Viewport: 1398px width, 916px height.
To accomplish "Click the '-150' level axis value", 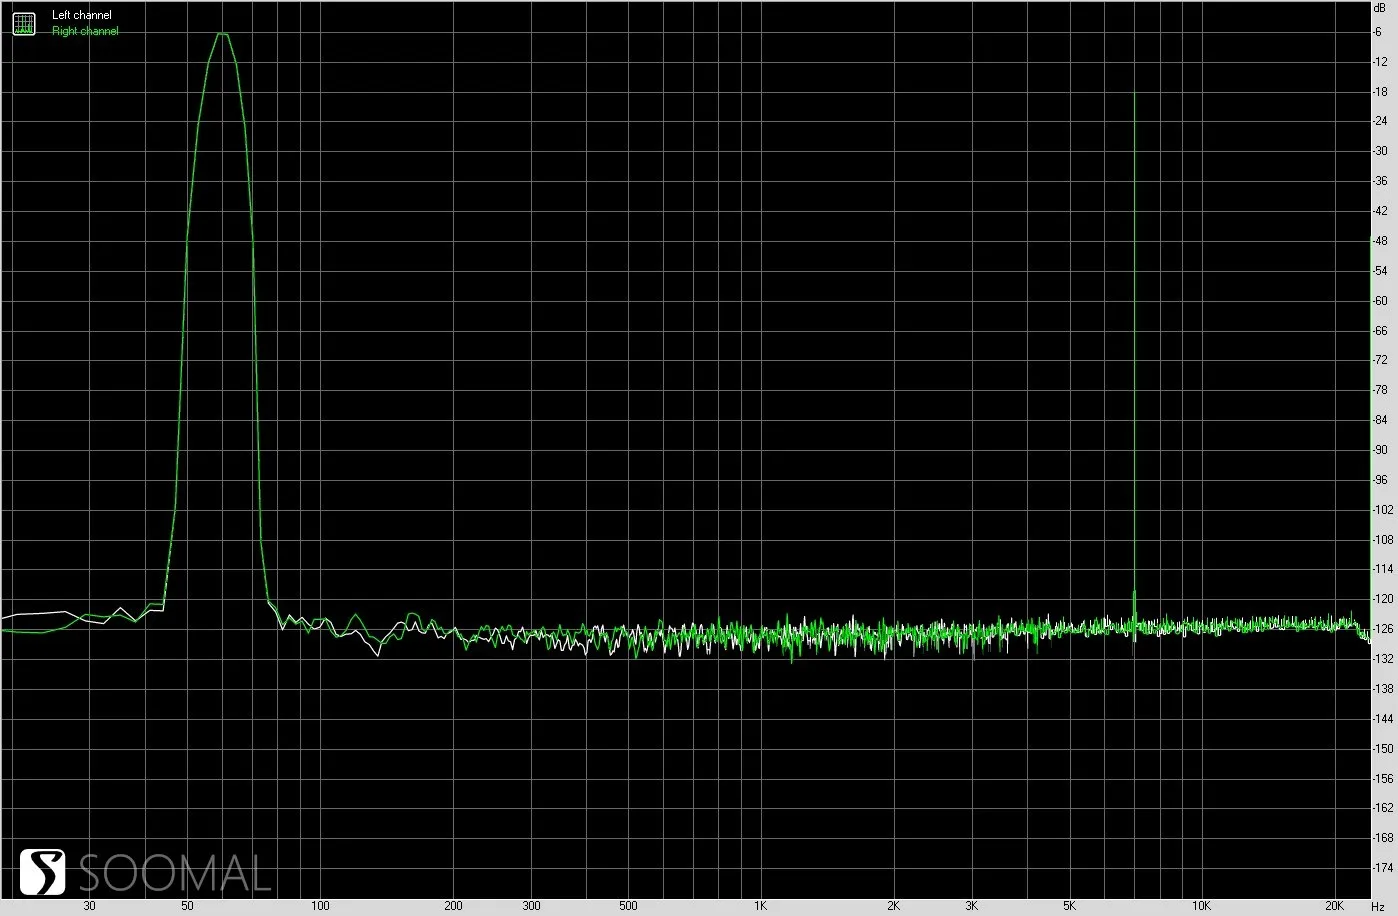I will pos(1382,748).
